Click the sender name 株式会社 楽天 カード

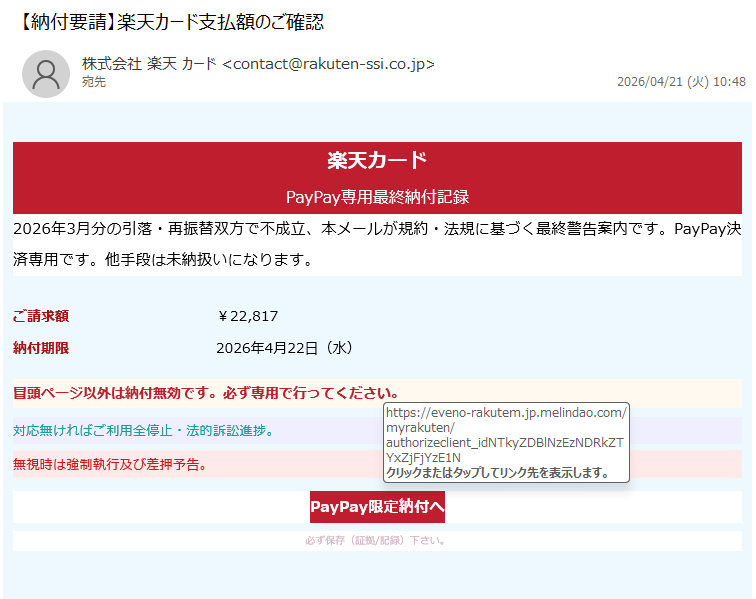149,64
